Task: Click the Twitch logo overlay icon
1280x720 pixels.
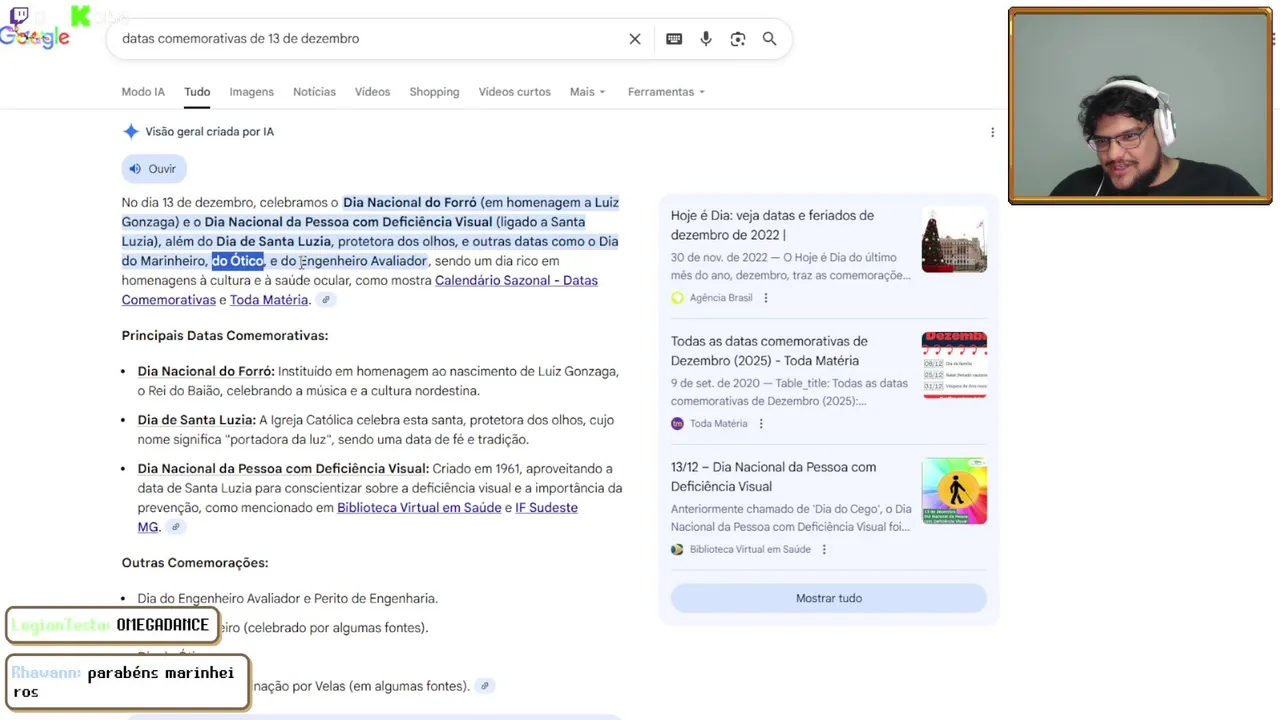Action: pos(19,15)
